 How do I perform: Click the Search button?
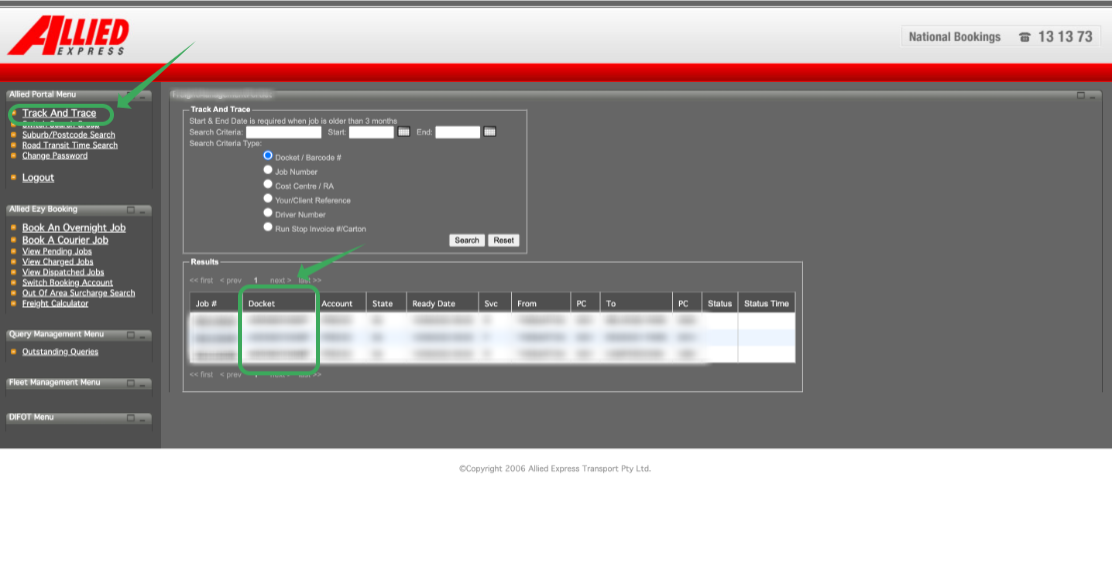[467, 240]
